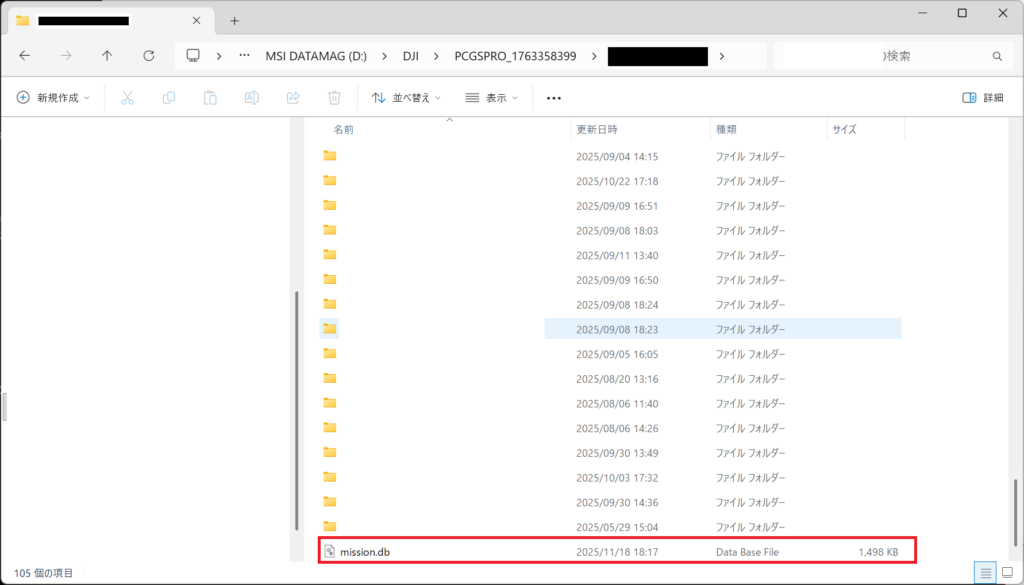Open the 表示 view dropdown
The width and height of the screenshot is (1024, 585).
pos(492,98)
